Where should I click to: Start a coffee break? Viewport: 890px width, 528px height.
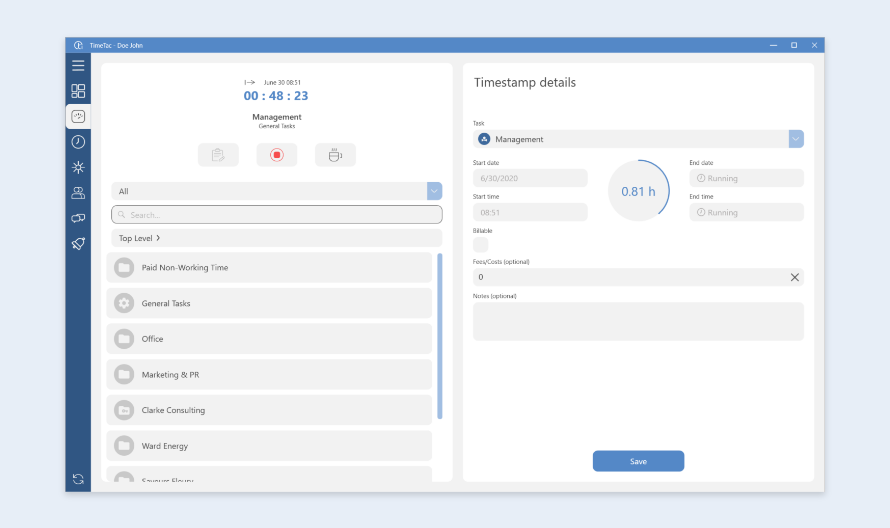pos(335,155)
